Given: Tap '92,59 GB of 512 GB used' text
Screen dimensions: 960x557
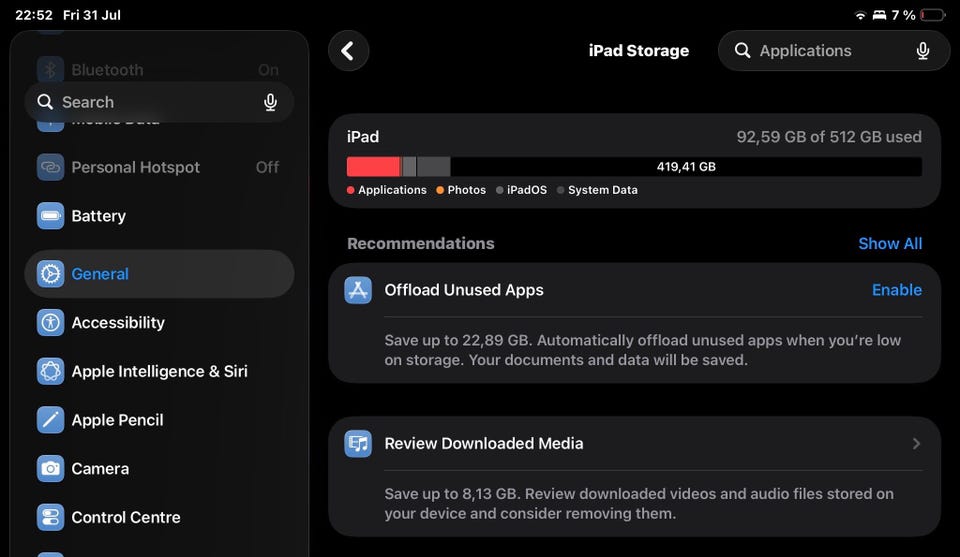Looking at the screenshot, I should point(829,137).
